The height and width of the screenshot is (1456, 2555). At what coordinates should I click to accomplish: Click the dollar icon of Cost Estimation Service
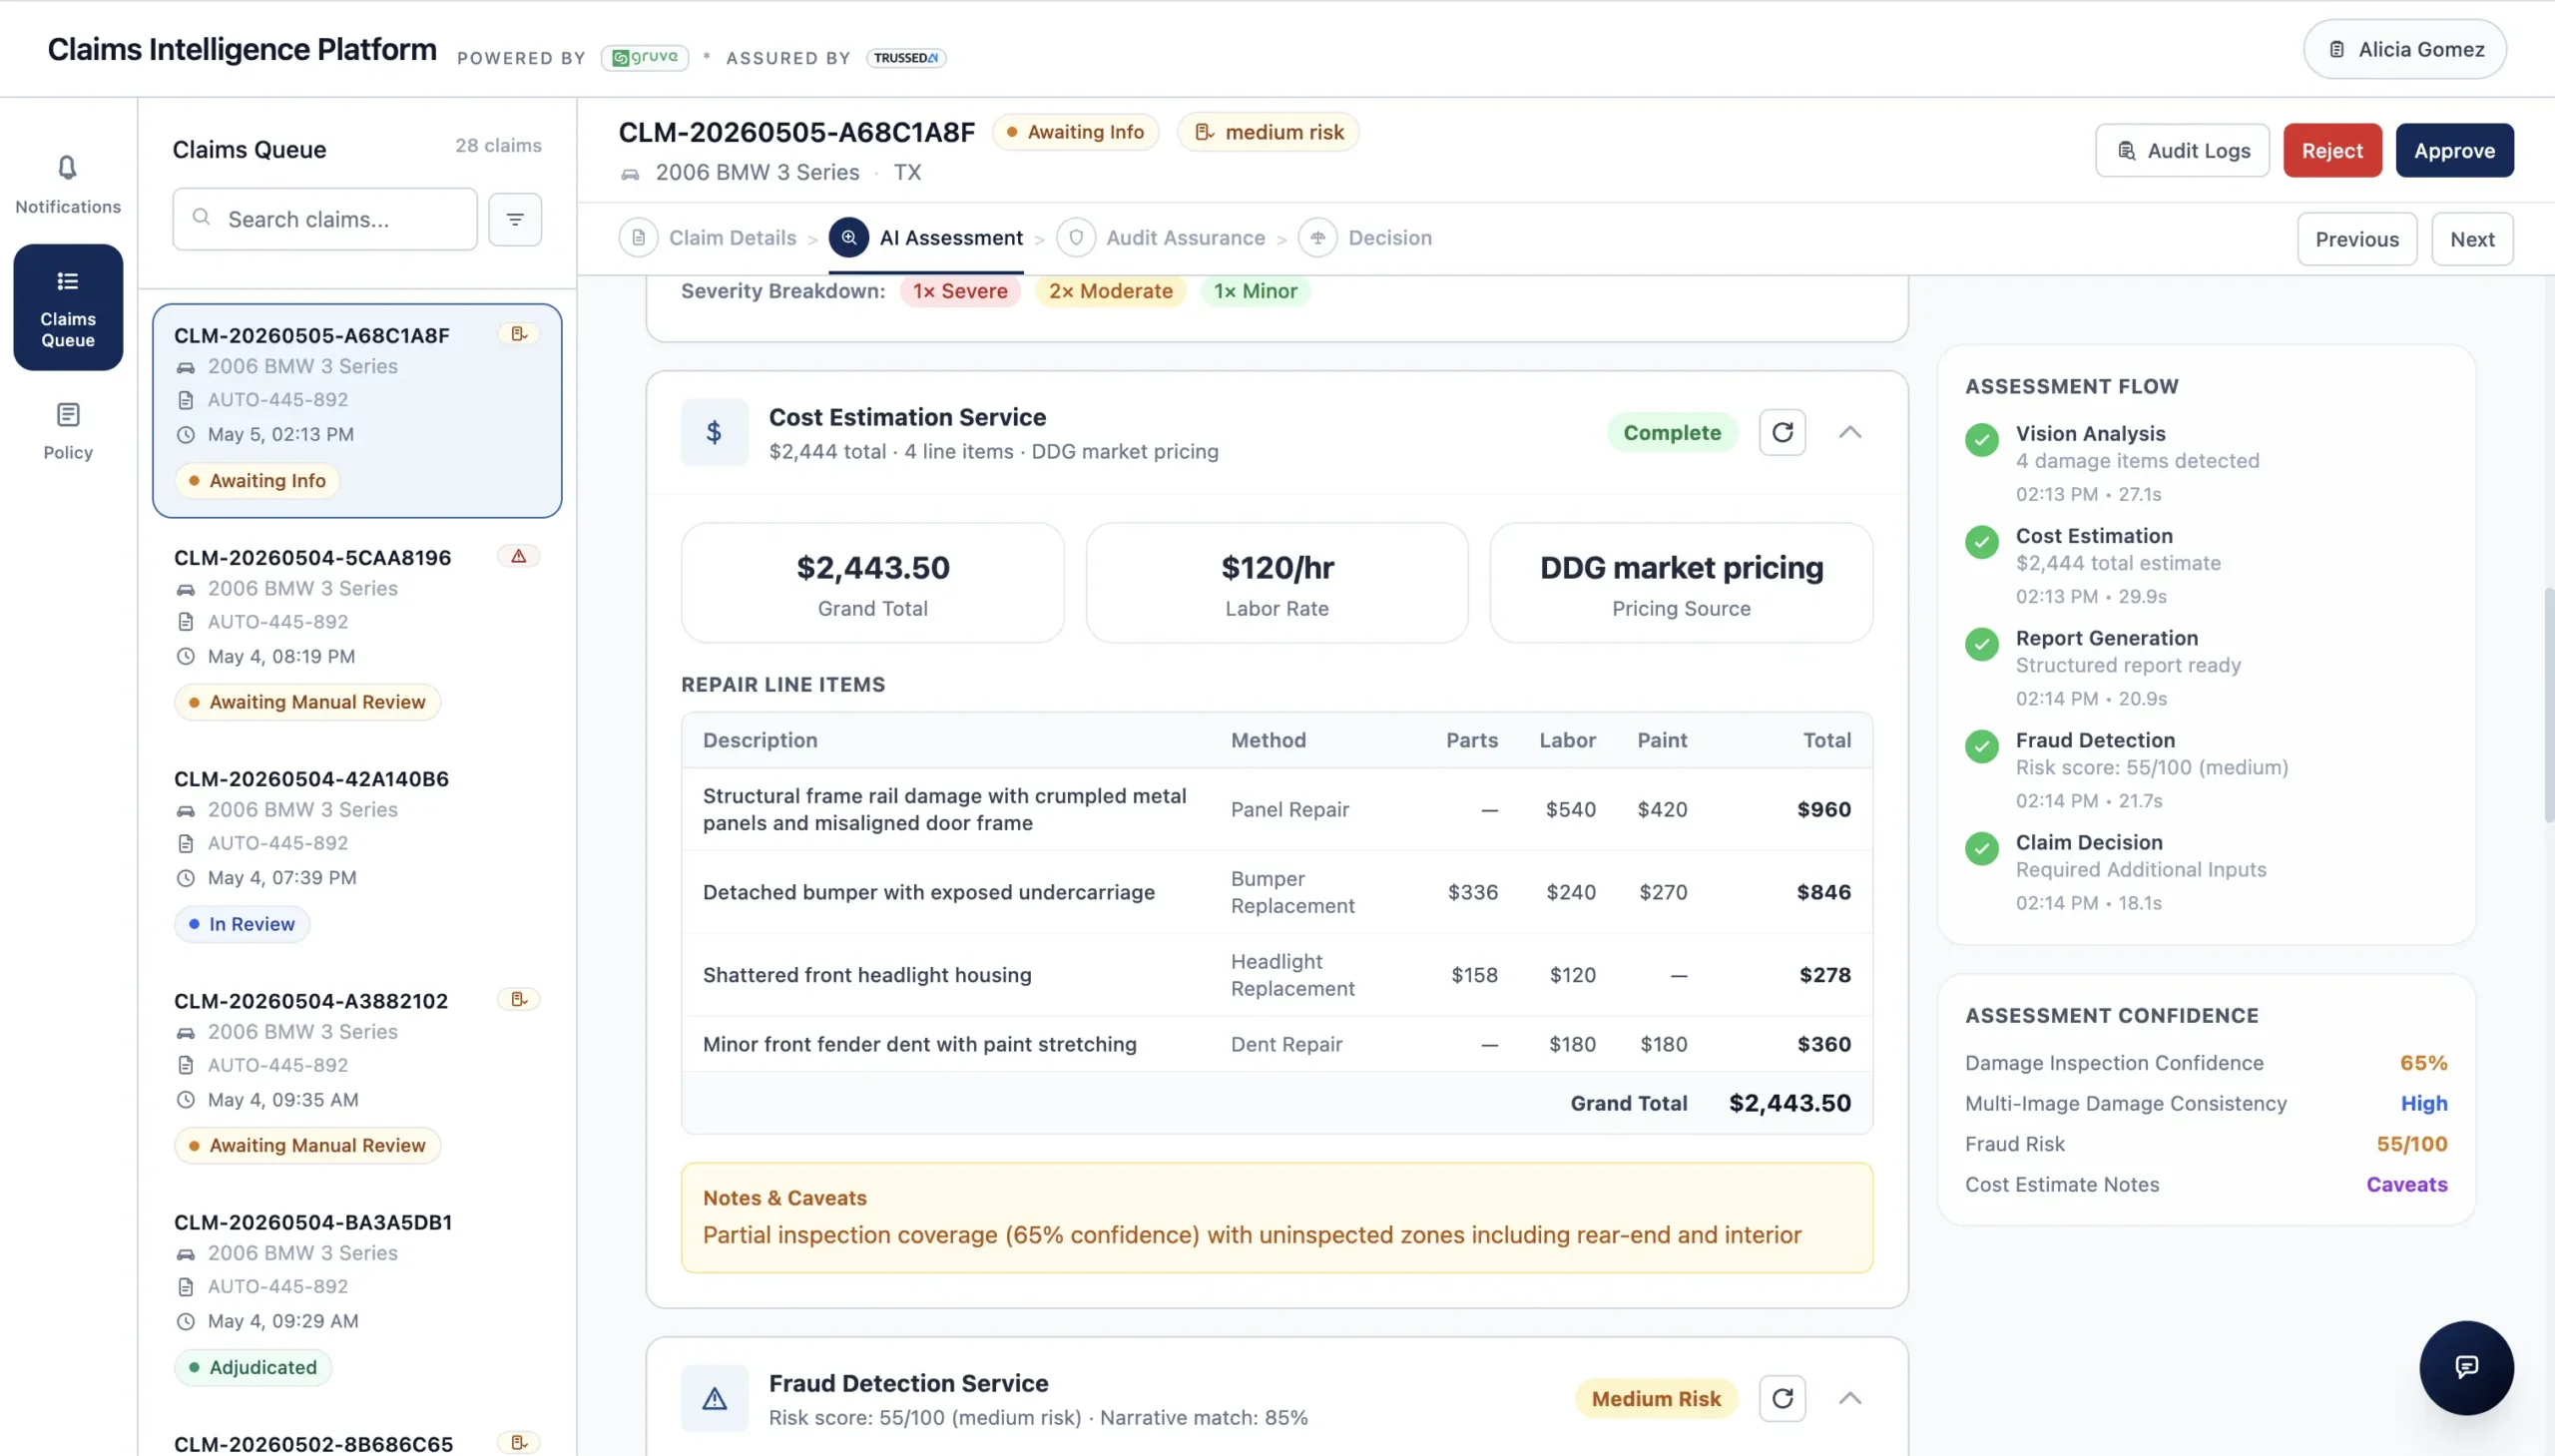tap(714, 432)
